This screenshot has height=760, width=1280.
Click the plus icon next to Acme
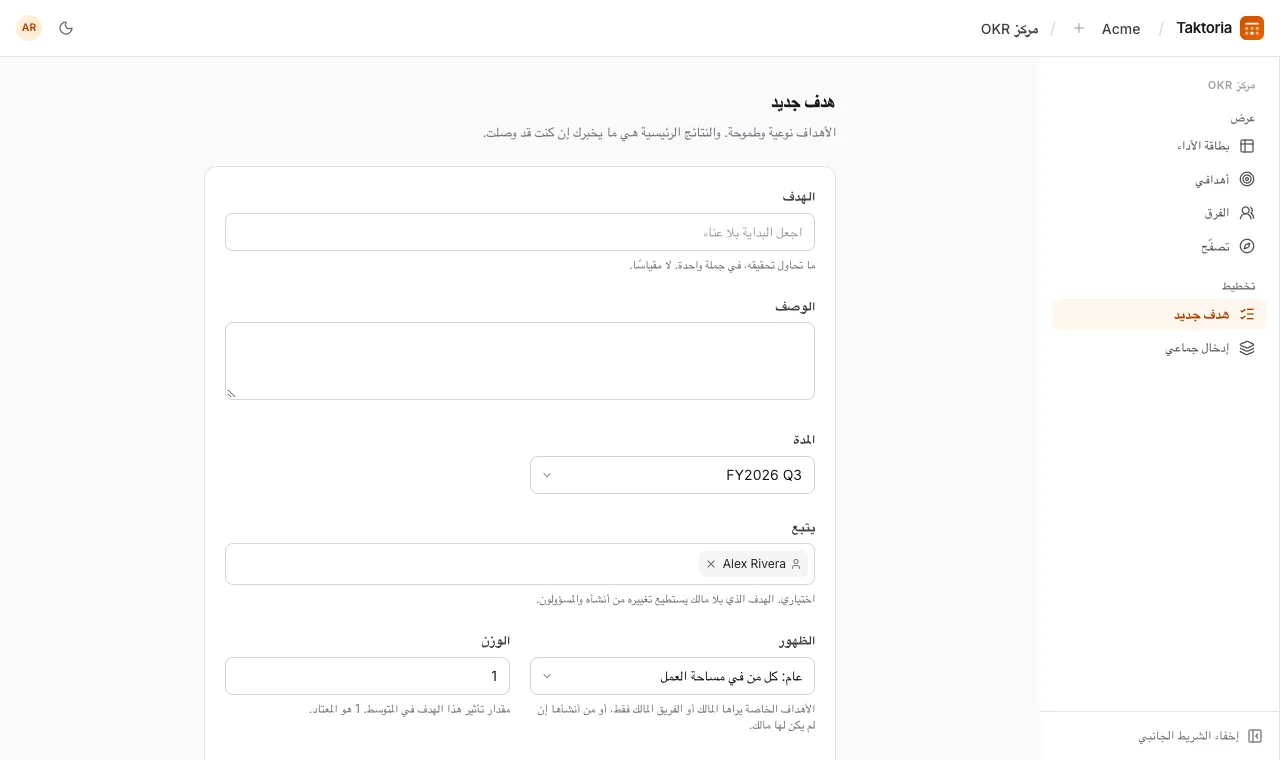click(x=1079, y=28)
